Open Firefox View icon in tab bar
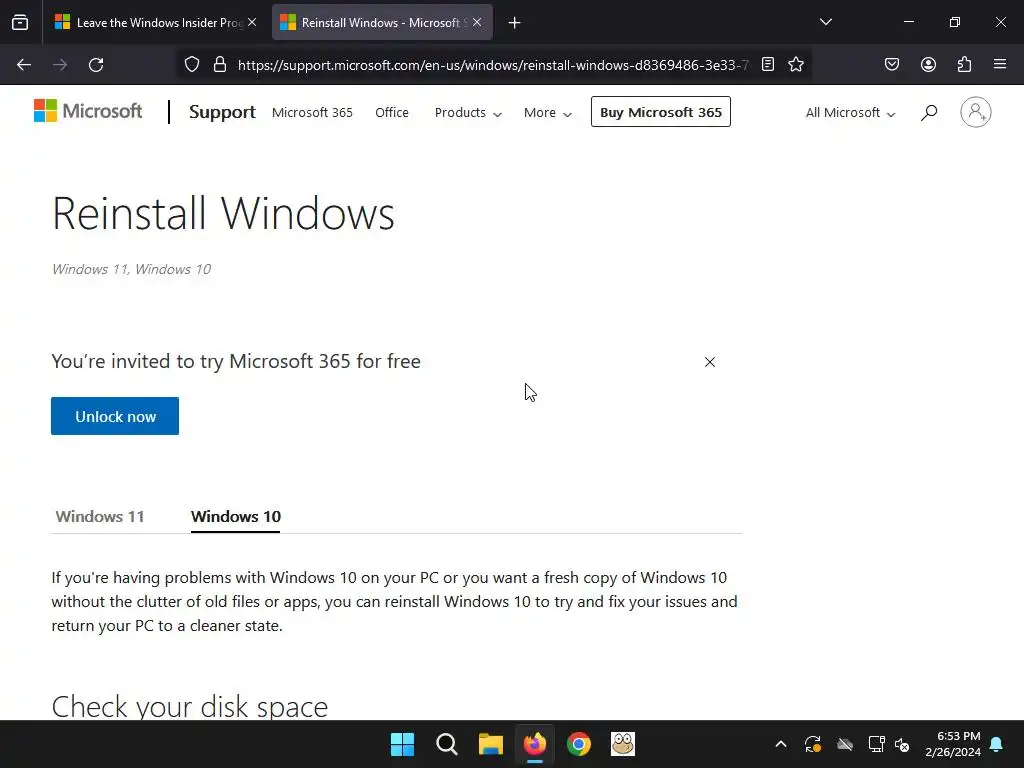This screenshot has width=1024, height=768. click(x=20, y=22)
